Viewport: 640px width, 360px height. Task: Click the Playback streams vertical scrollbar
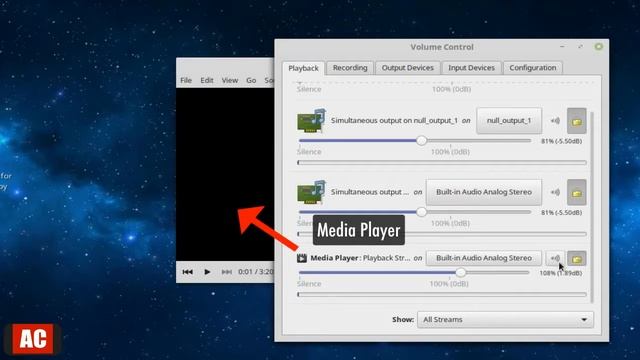coord(591,207)
